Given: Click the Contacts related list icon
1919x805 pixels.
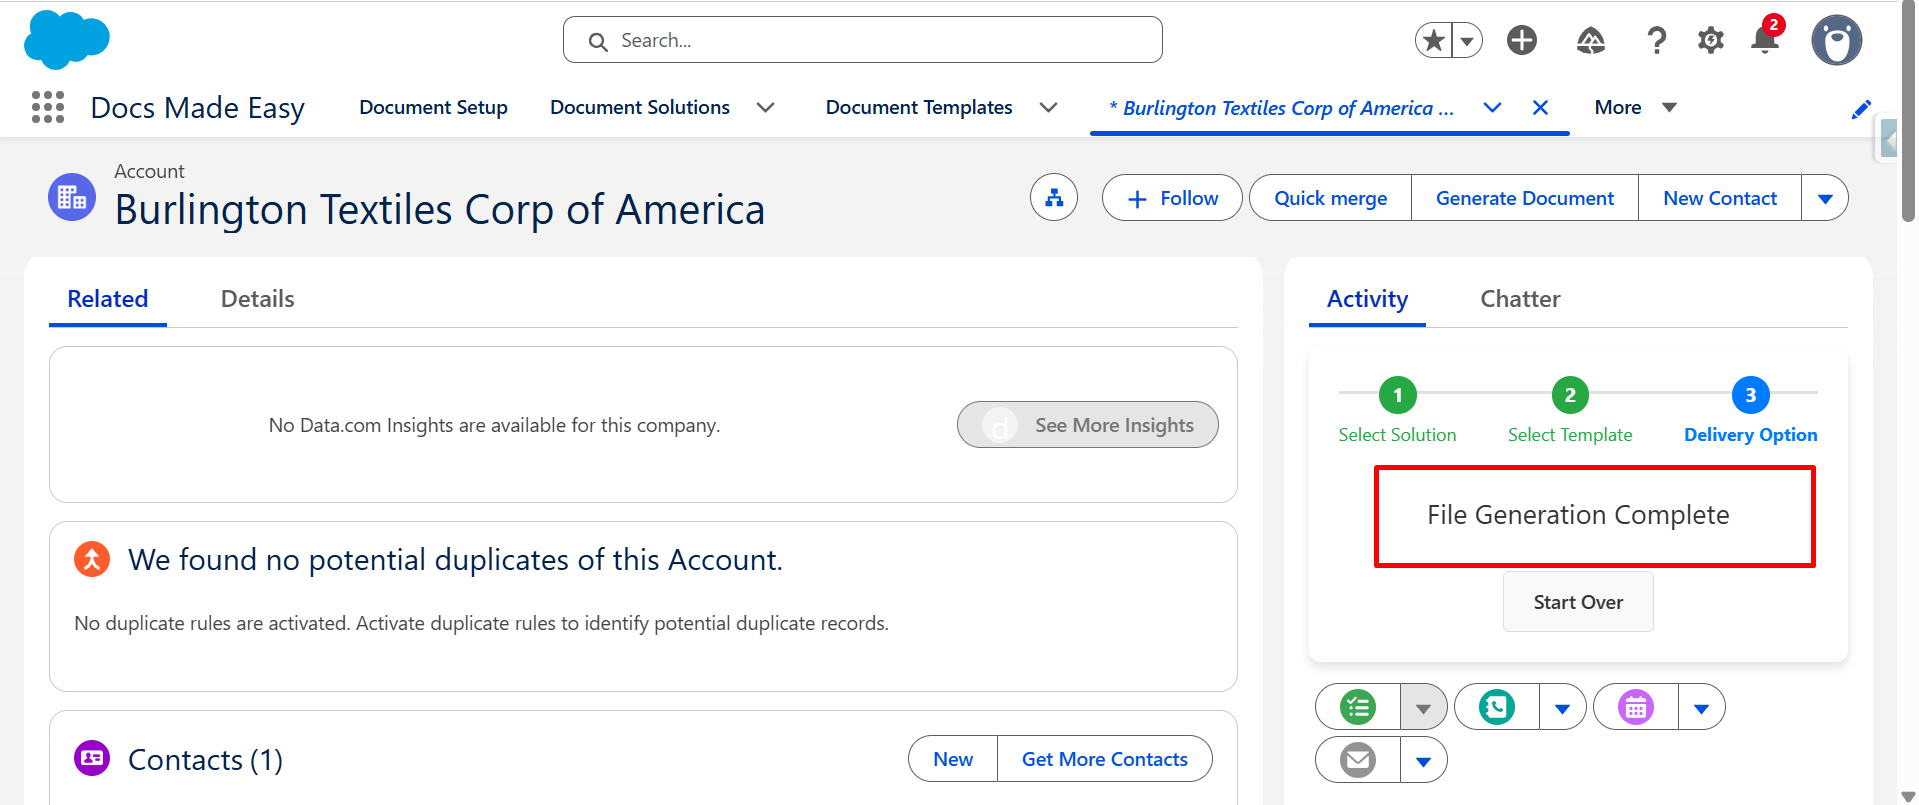Looking at the screenshot, I should [92, 758].
